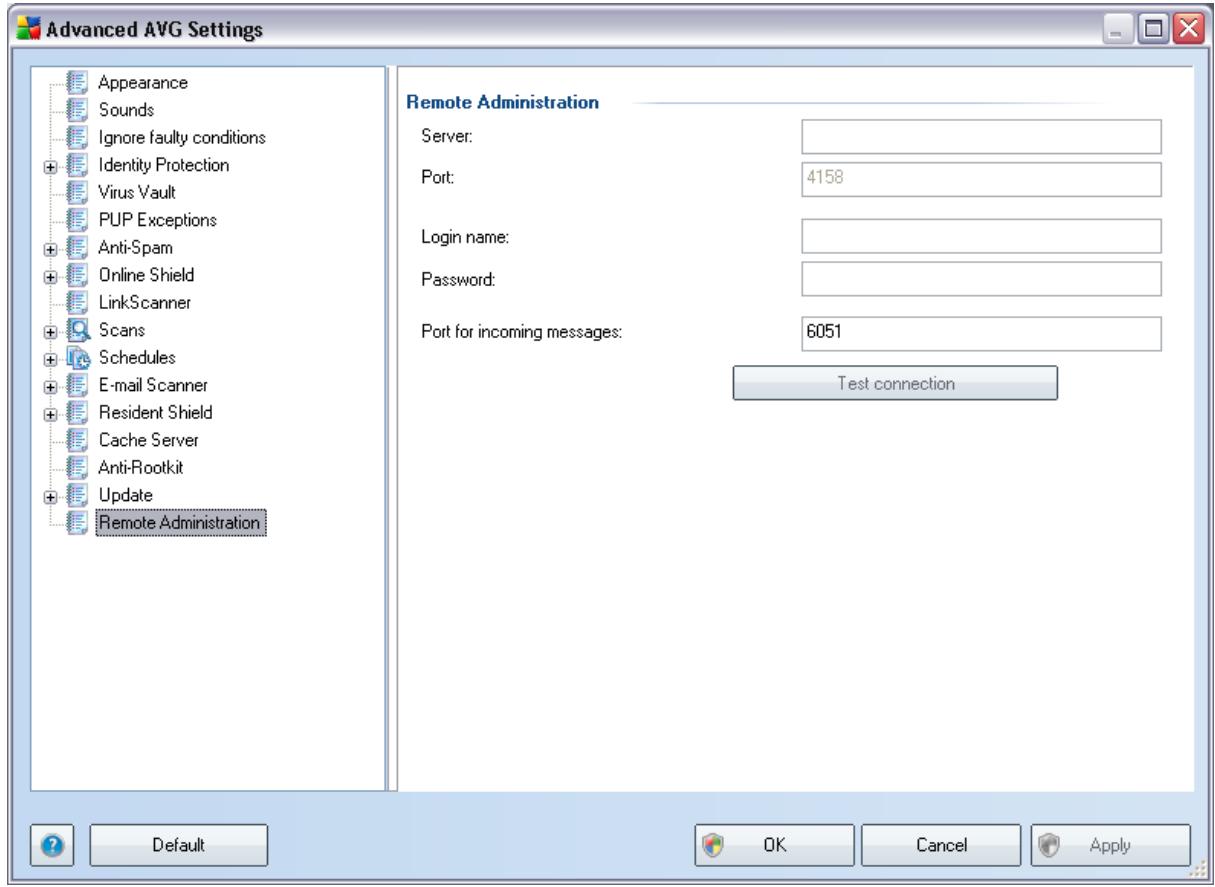Open Anti-Rootkit settings
This screenshot has width=1215, height=887.
point(143,466)
